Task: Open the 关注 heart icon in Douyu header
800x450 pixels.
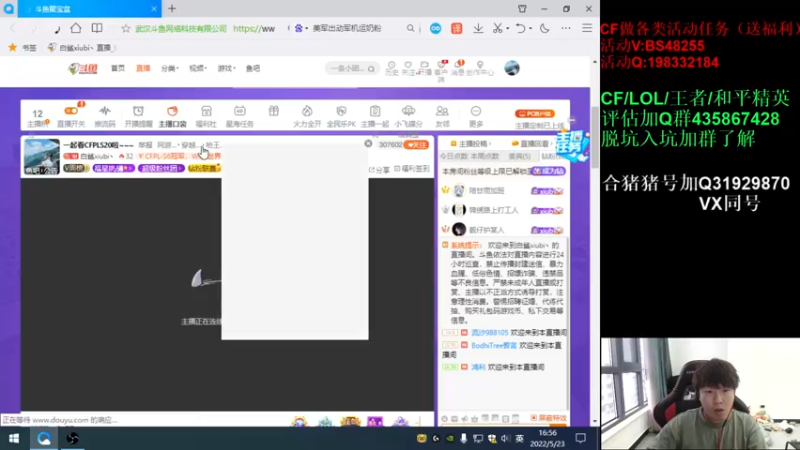Action: click(408, 68)
